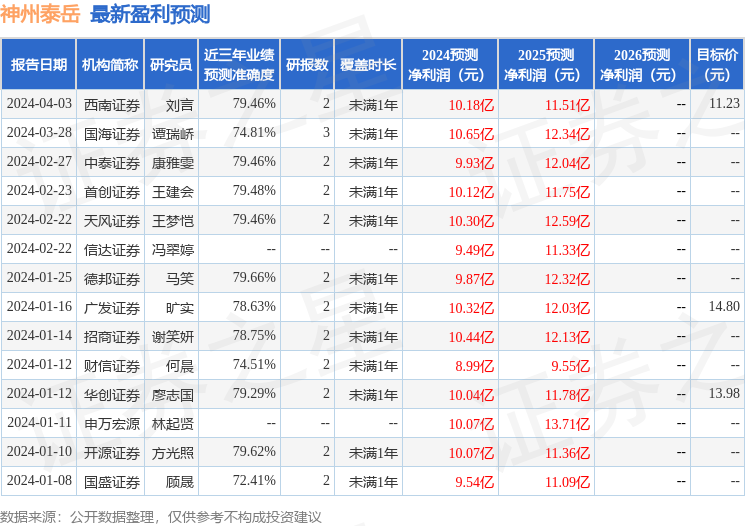Select the 广发证券 institution cell
The width and height of the screenshot is (745, 526).
pyautogui.click(x=112, y=308)
